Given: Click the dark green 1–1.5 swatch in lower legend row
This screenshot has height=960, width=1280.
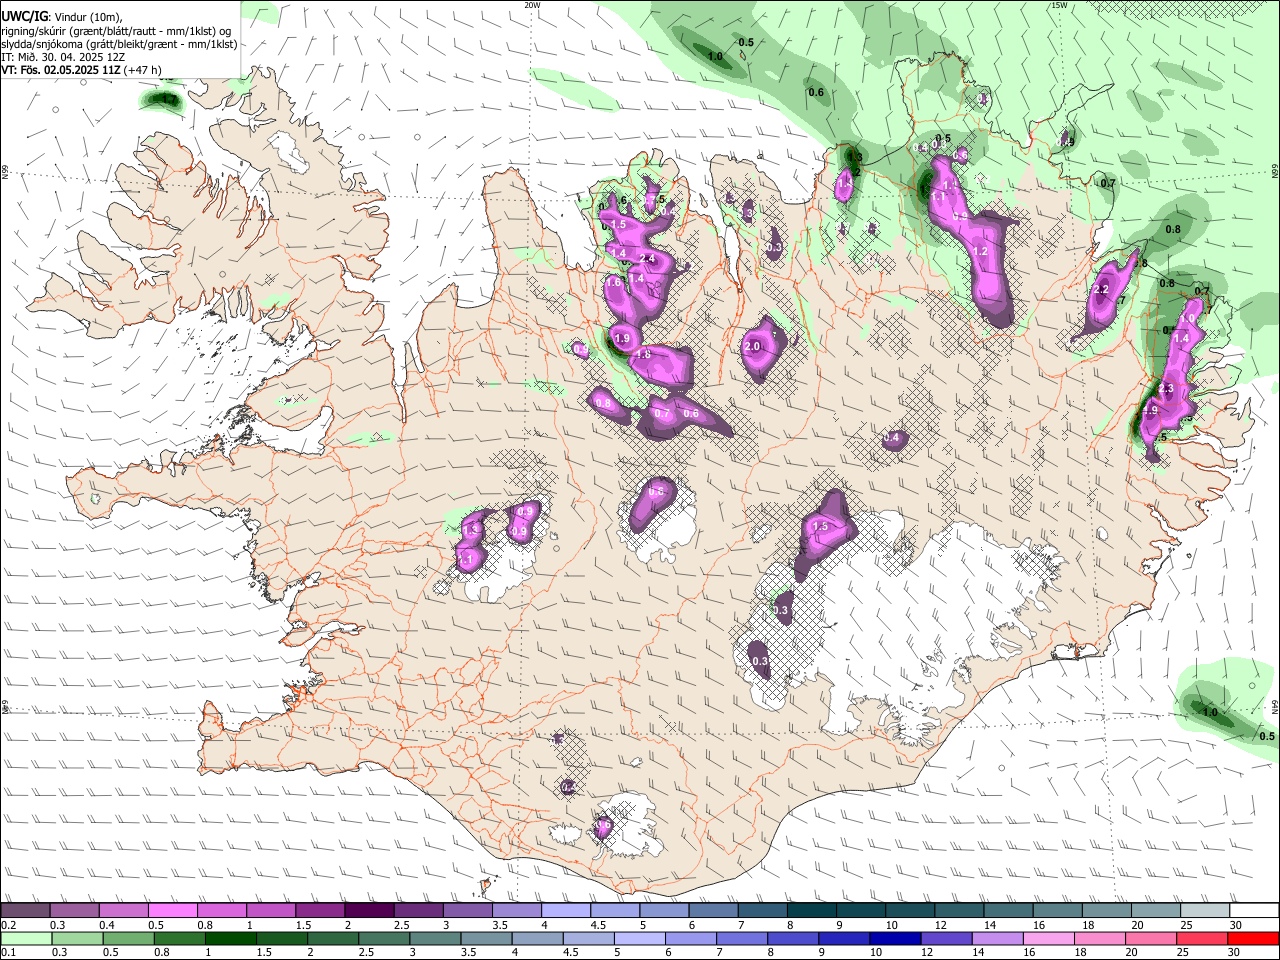Looking at the screenshot, I should coord(231,939).
